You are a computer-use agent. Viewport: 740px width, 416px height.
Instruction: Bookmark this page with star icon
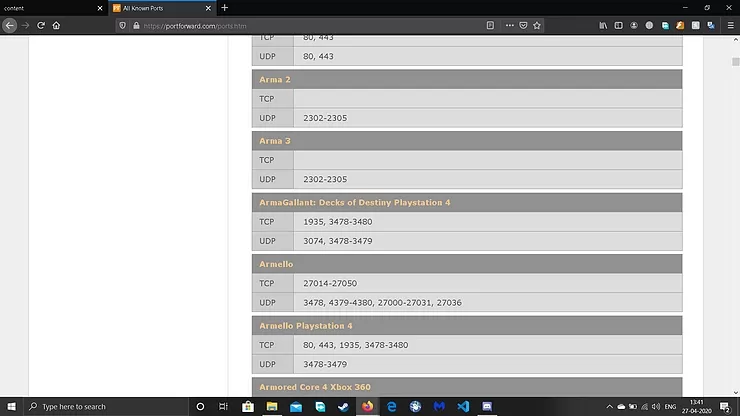(x=537, y=25)
